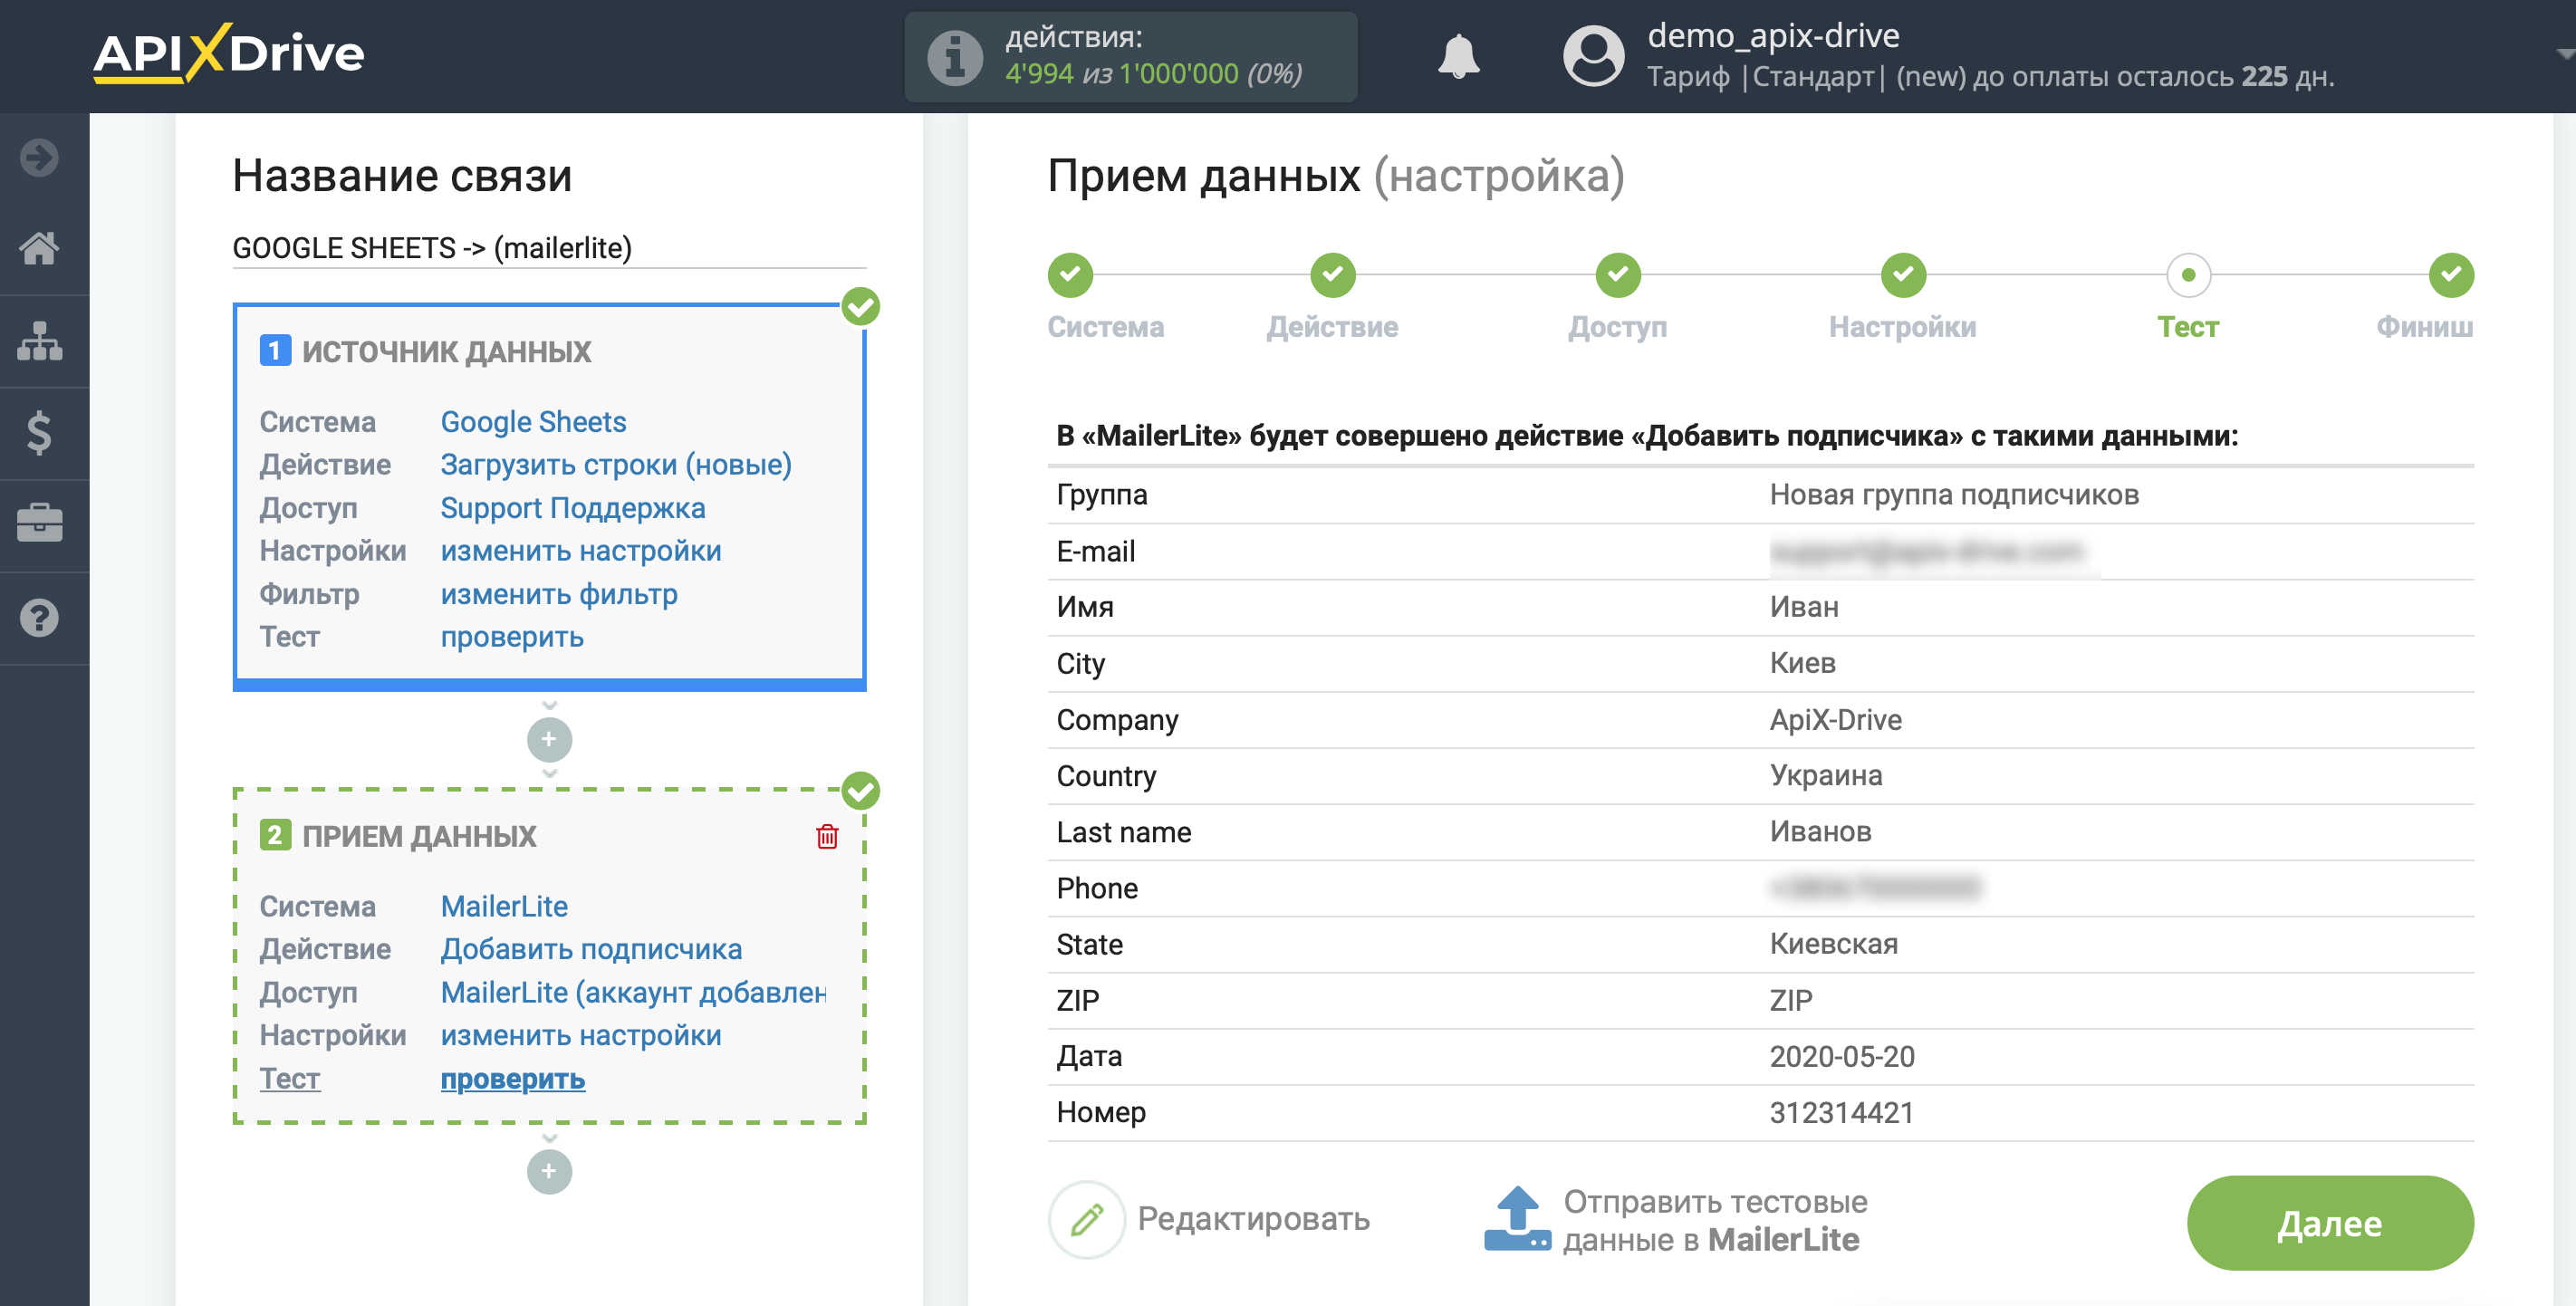Open Добавить подписчика action link

point(591,948)
